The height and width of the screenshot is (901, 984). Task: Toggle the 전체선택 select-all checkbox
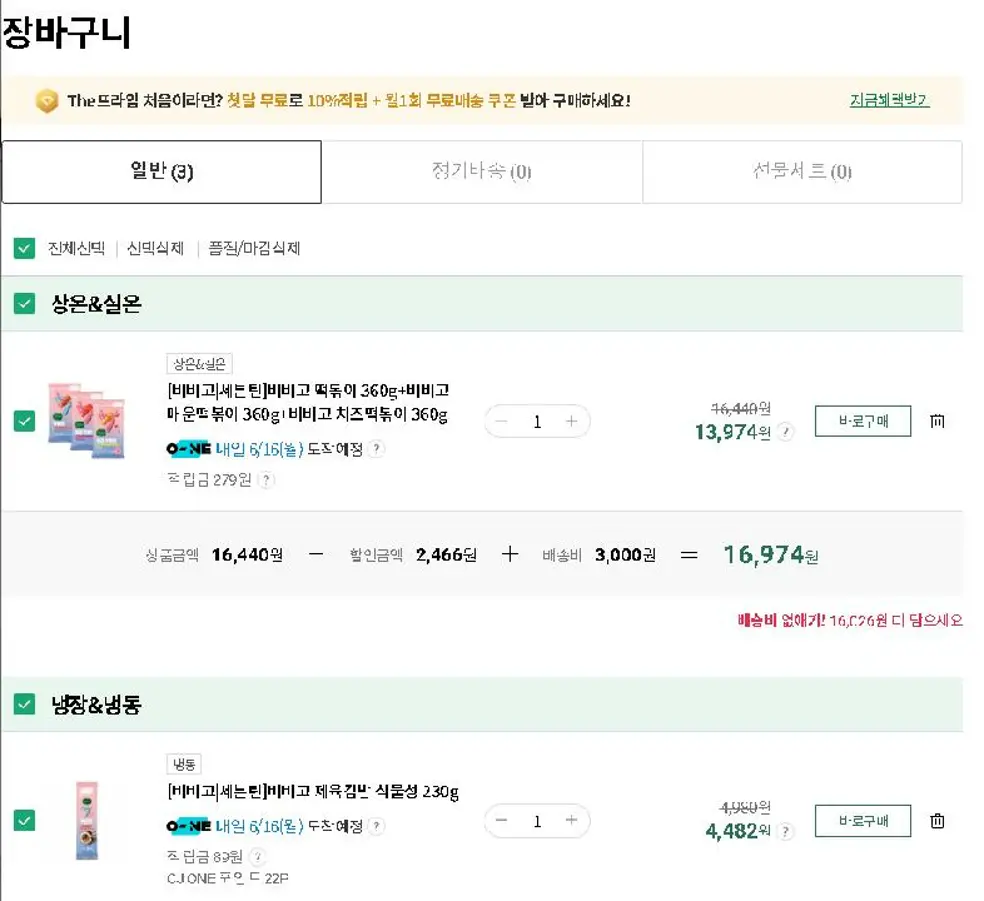tap(25, 248)
